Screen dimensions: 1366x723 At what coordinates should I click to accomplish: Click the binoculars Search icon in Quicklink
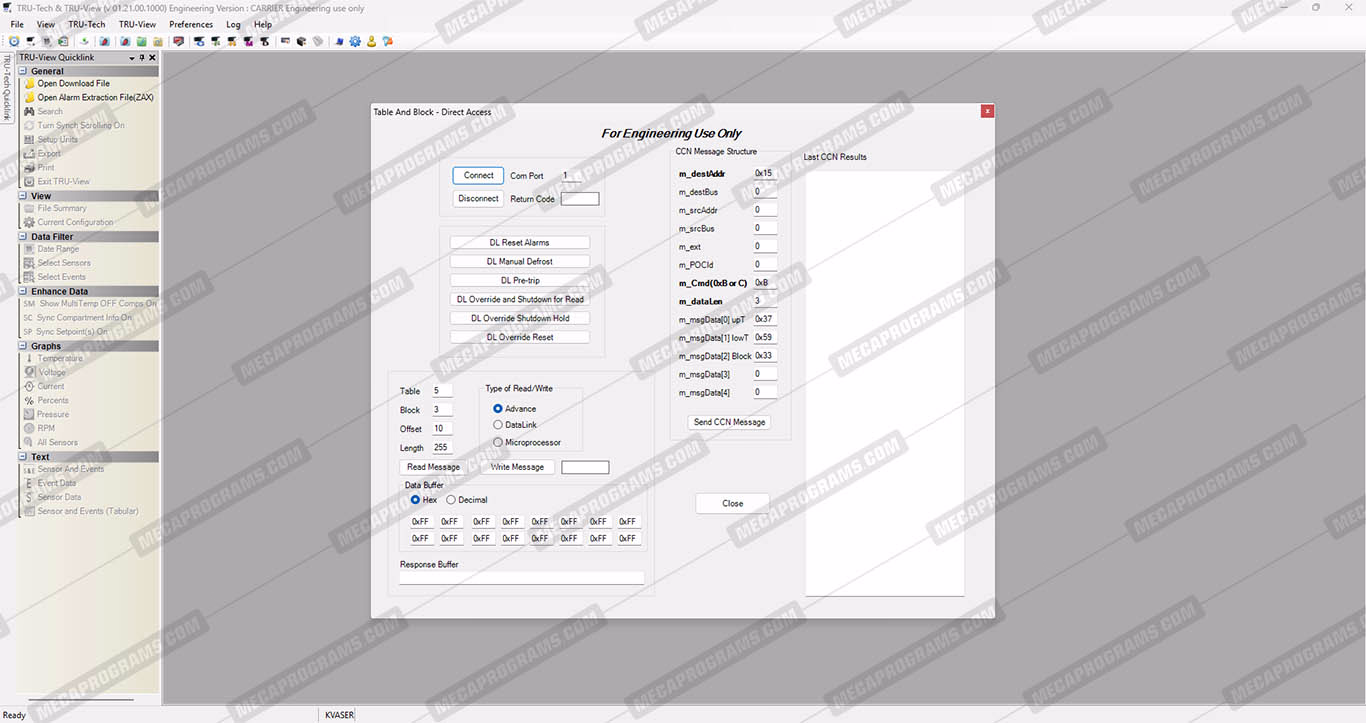click(29, 112)
